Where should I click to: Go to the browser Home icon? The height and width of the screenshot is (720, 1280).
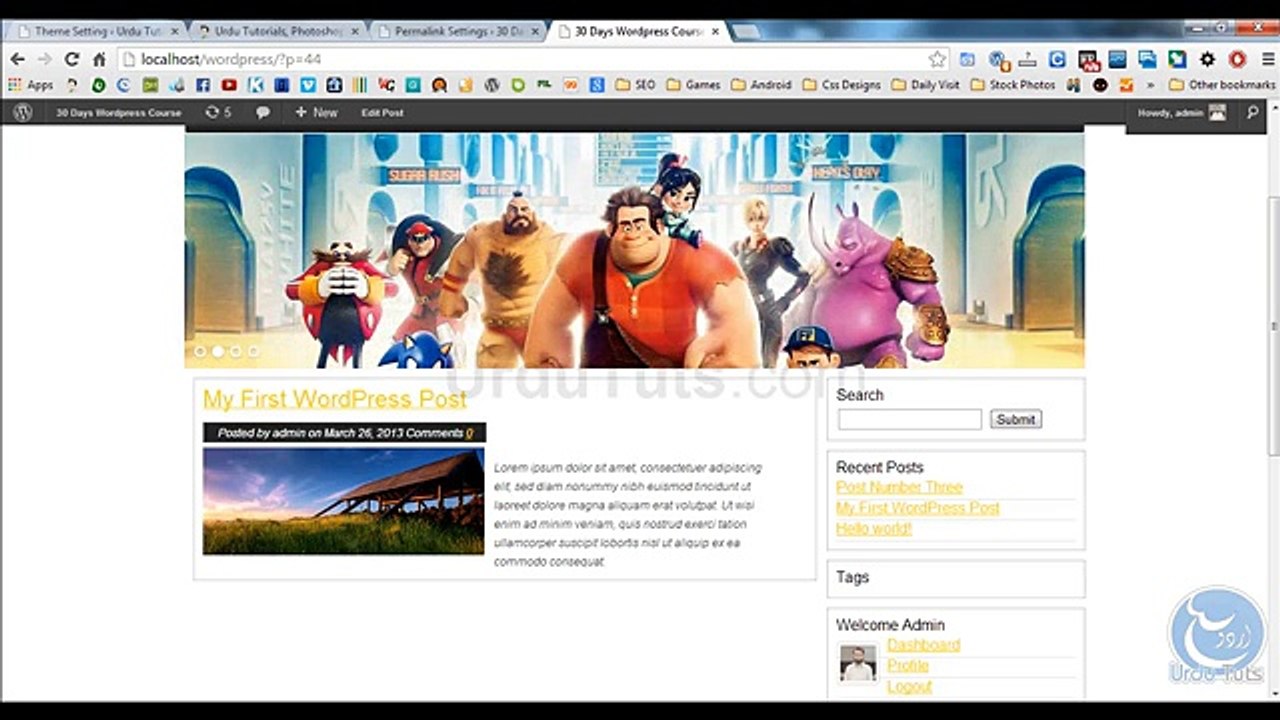(99, 59)
